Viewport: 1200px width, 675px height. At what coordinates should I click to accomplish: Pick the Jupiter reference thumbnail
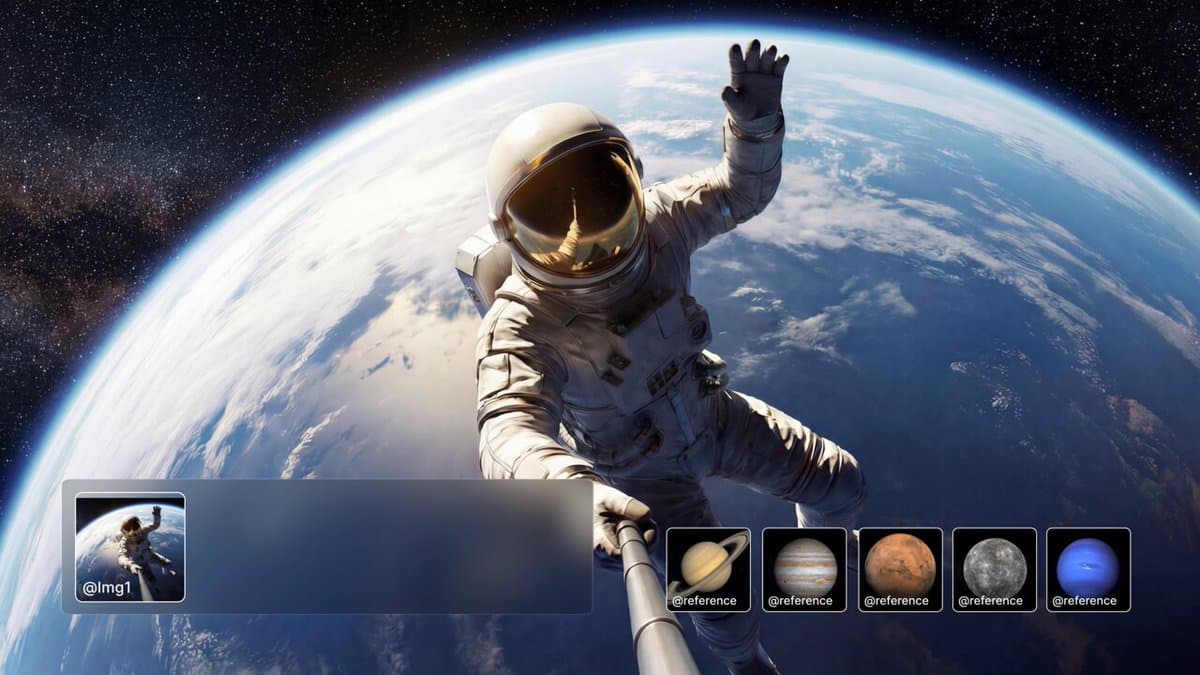point(804,563)
